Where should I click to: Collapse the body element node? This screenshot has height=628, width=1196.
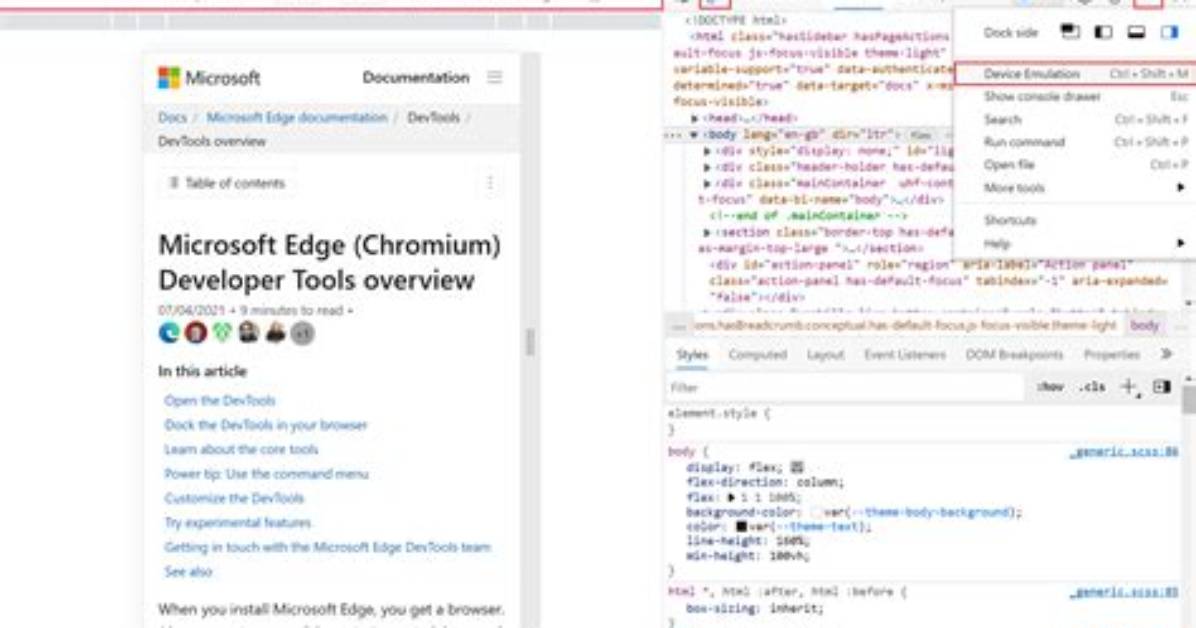[693, 135]
